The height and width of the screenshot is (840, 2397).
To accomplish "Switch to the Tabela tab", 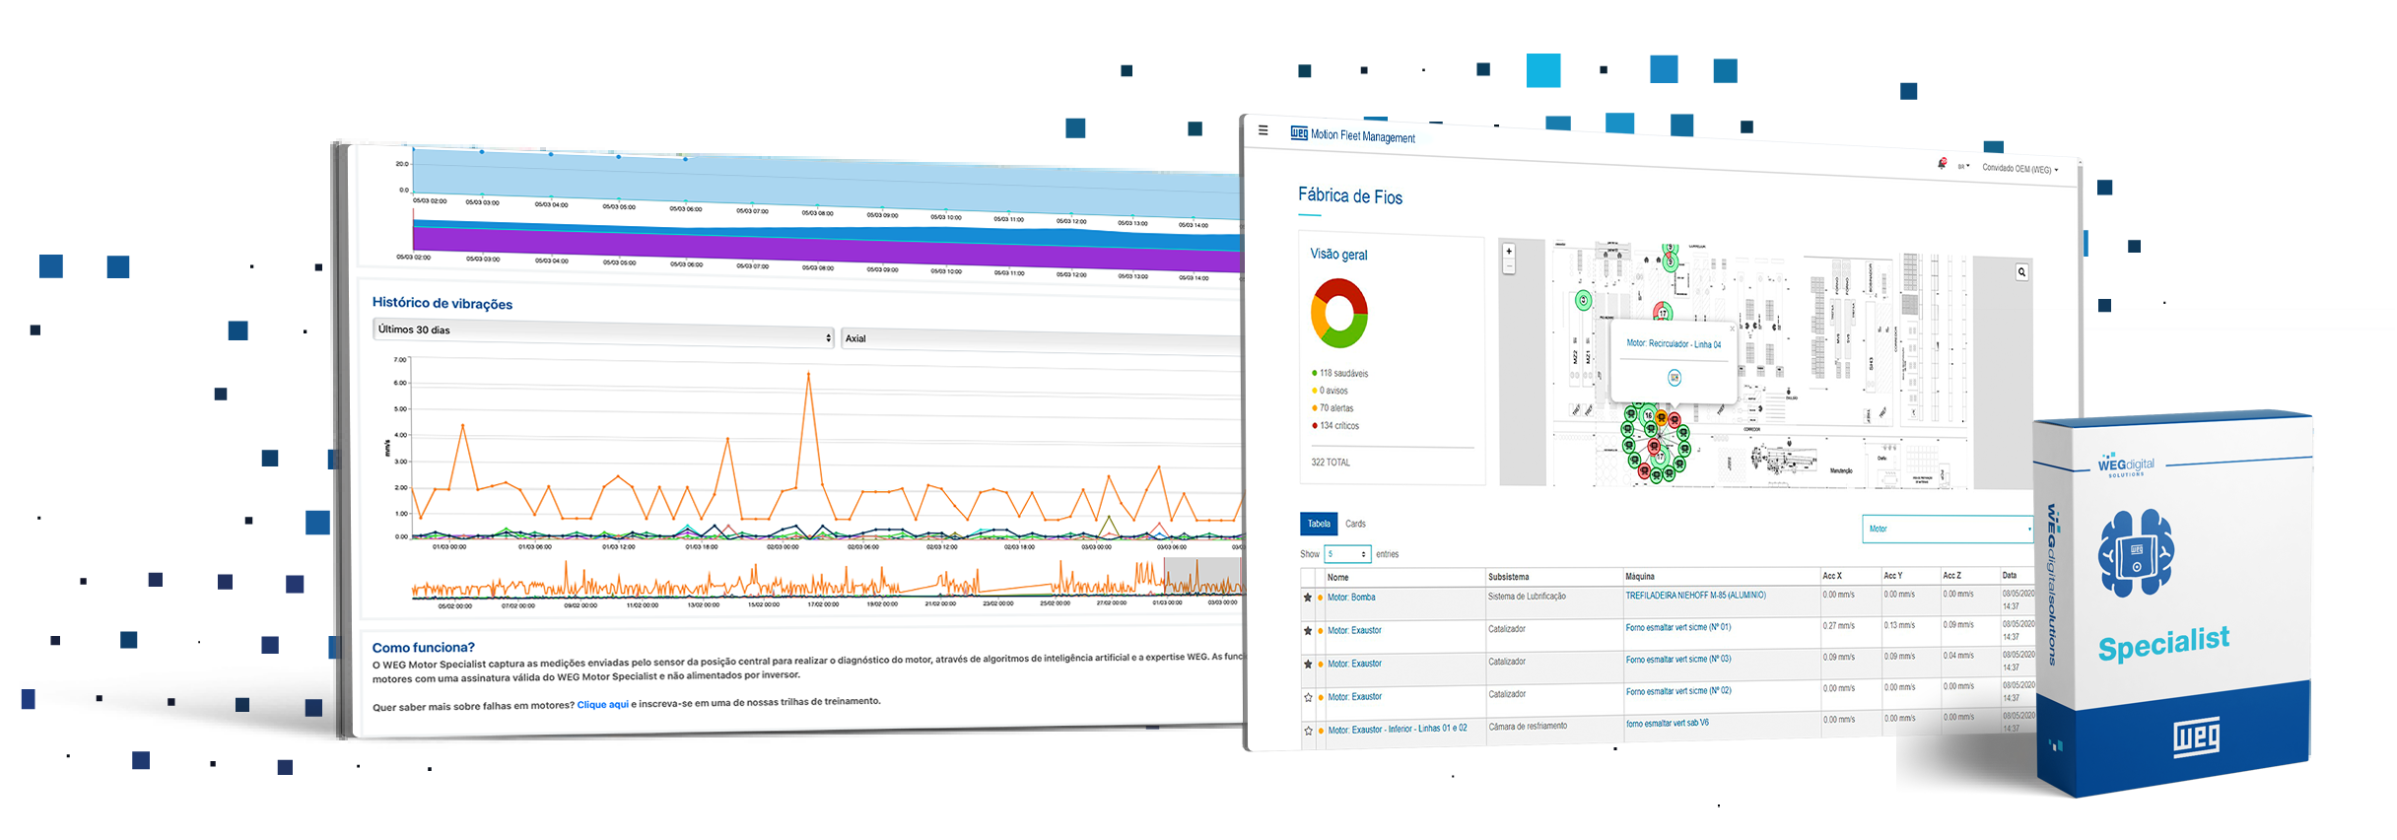I will (x=1319, y=524).
